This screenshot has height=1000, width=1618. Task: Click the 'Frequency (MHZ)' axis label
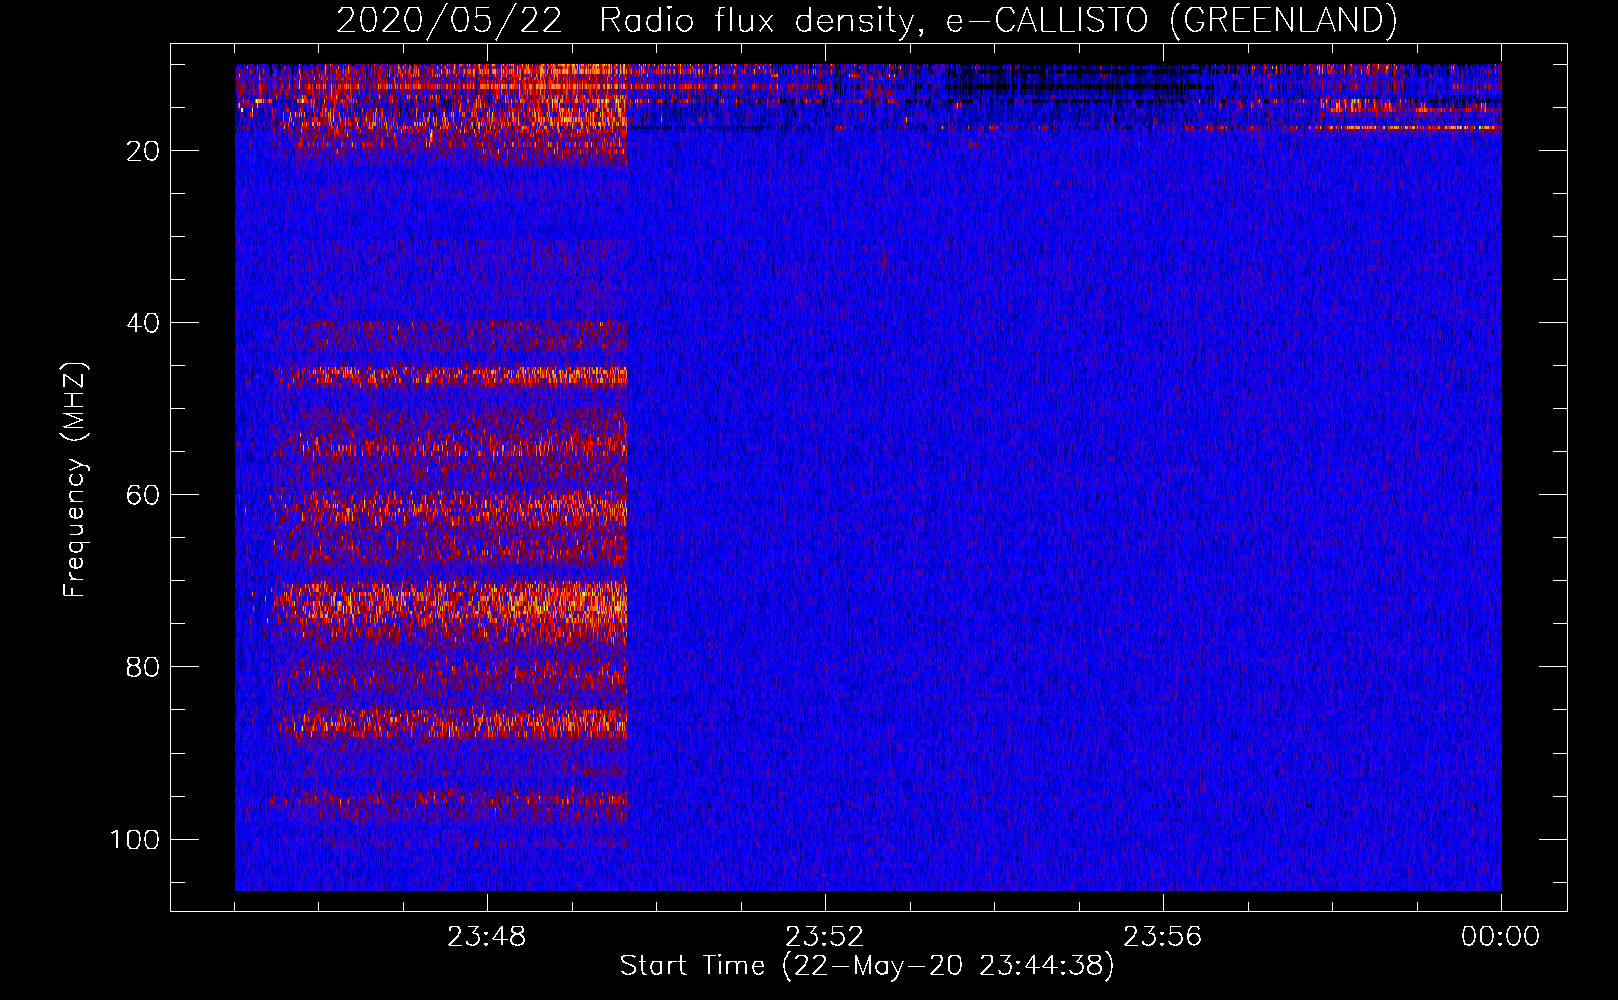pos(75,480)
